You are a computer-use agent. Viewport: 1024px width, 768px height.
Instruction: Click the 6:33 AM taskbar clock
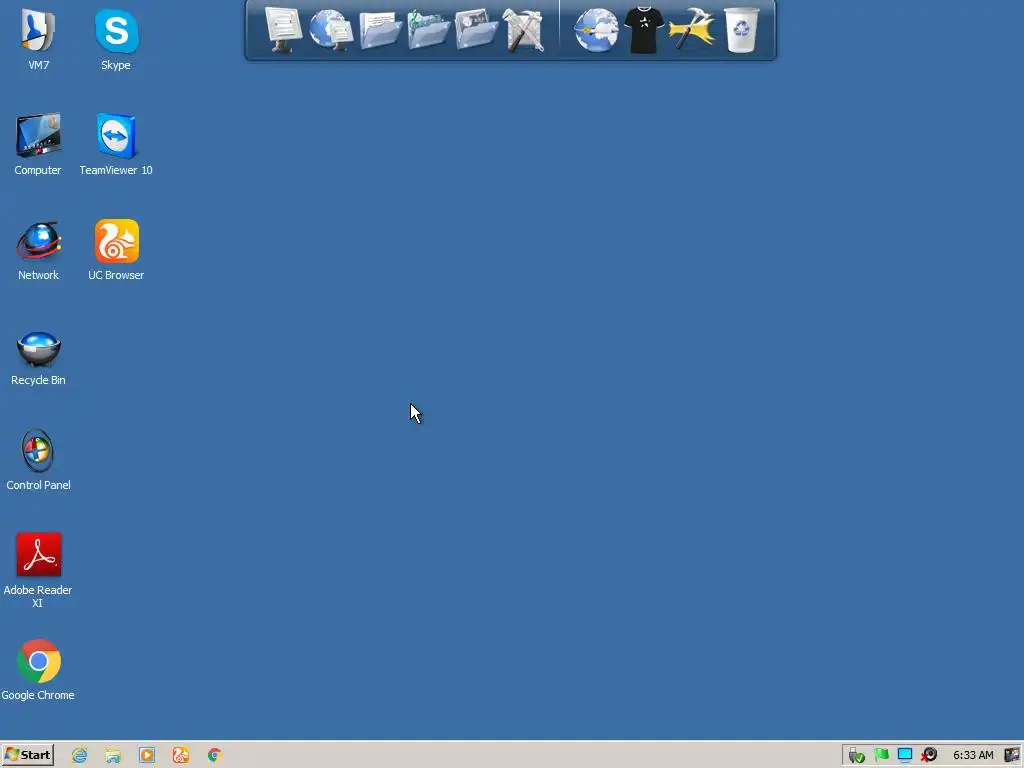[x=973, y=755]
